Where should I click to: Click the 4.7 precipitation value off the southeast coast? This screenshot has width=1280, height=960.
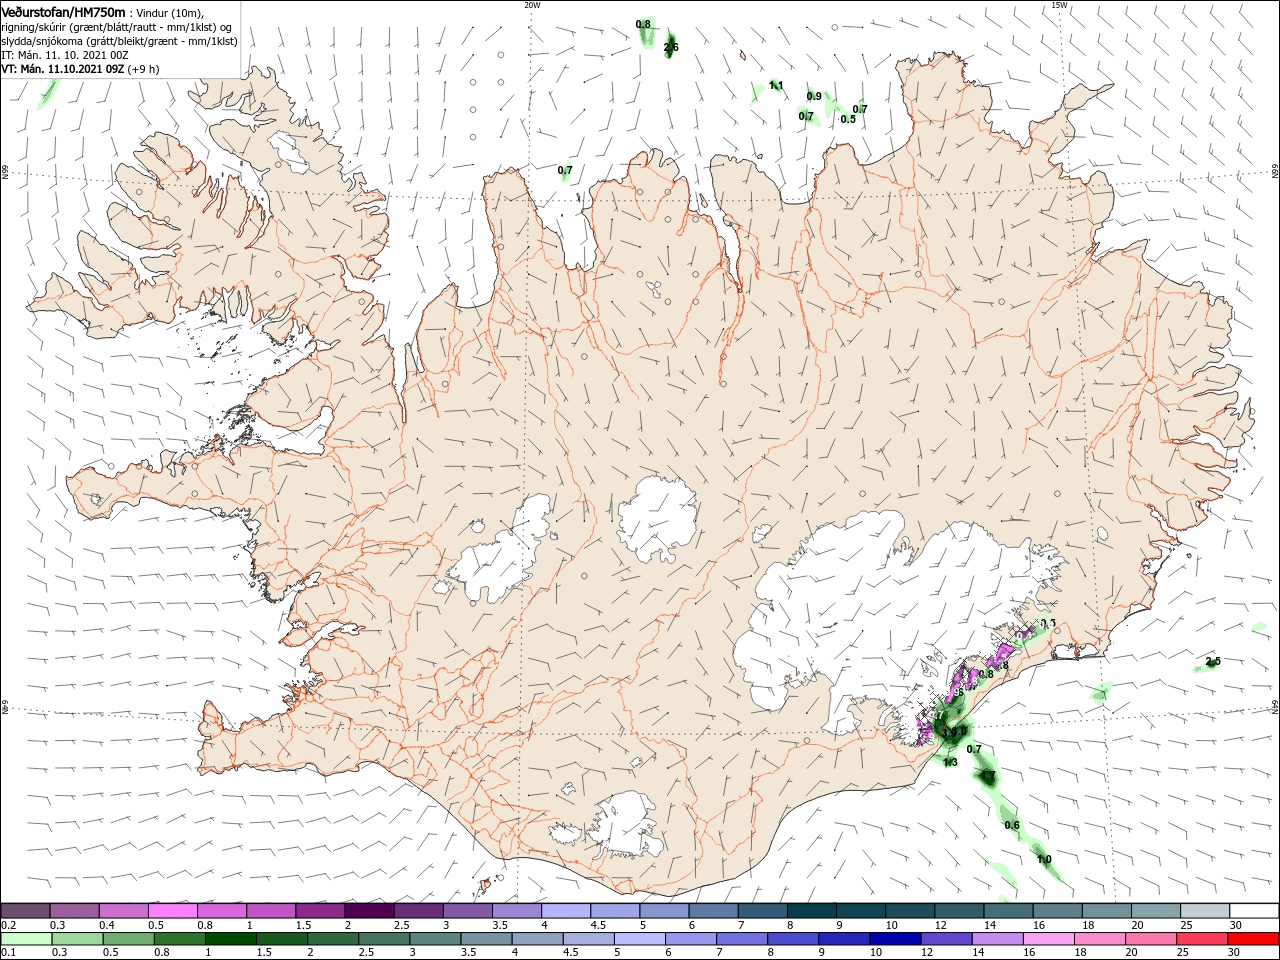pos(987,776)
